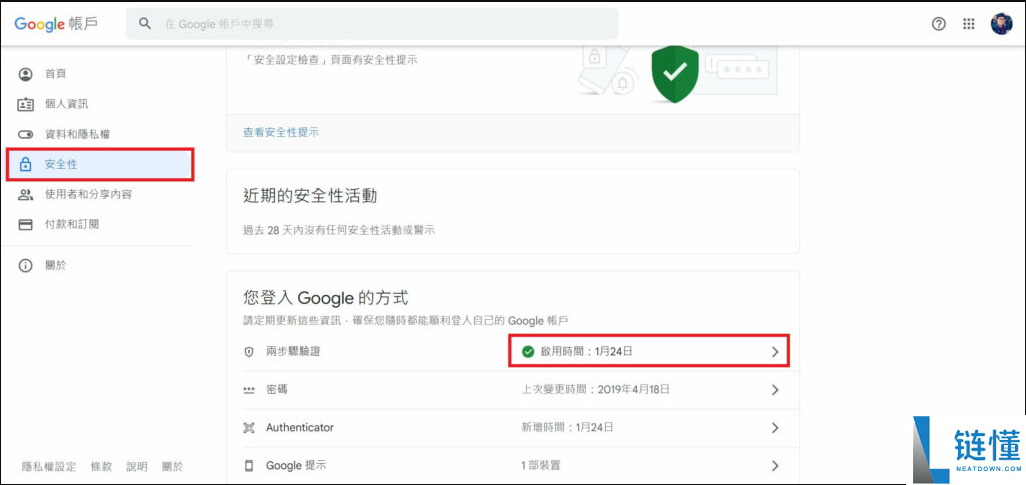
Task: Click the 近期的安全性活動 heading
Action: (x=310, y=196)
